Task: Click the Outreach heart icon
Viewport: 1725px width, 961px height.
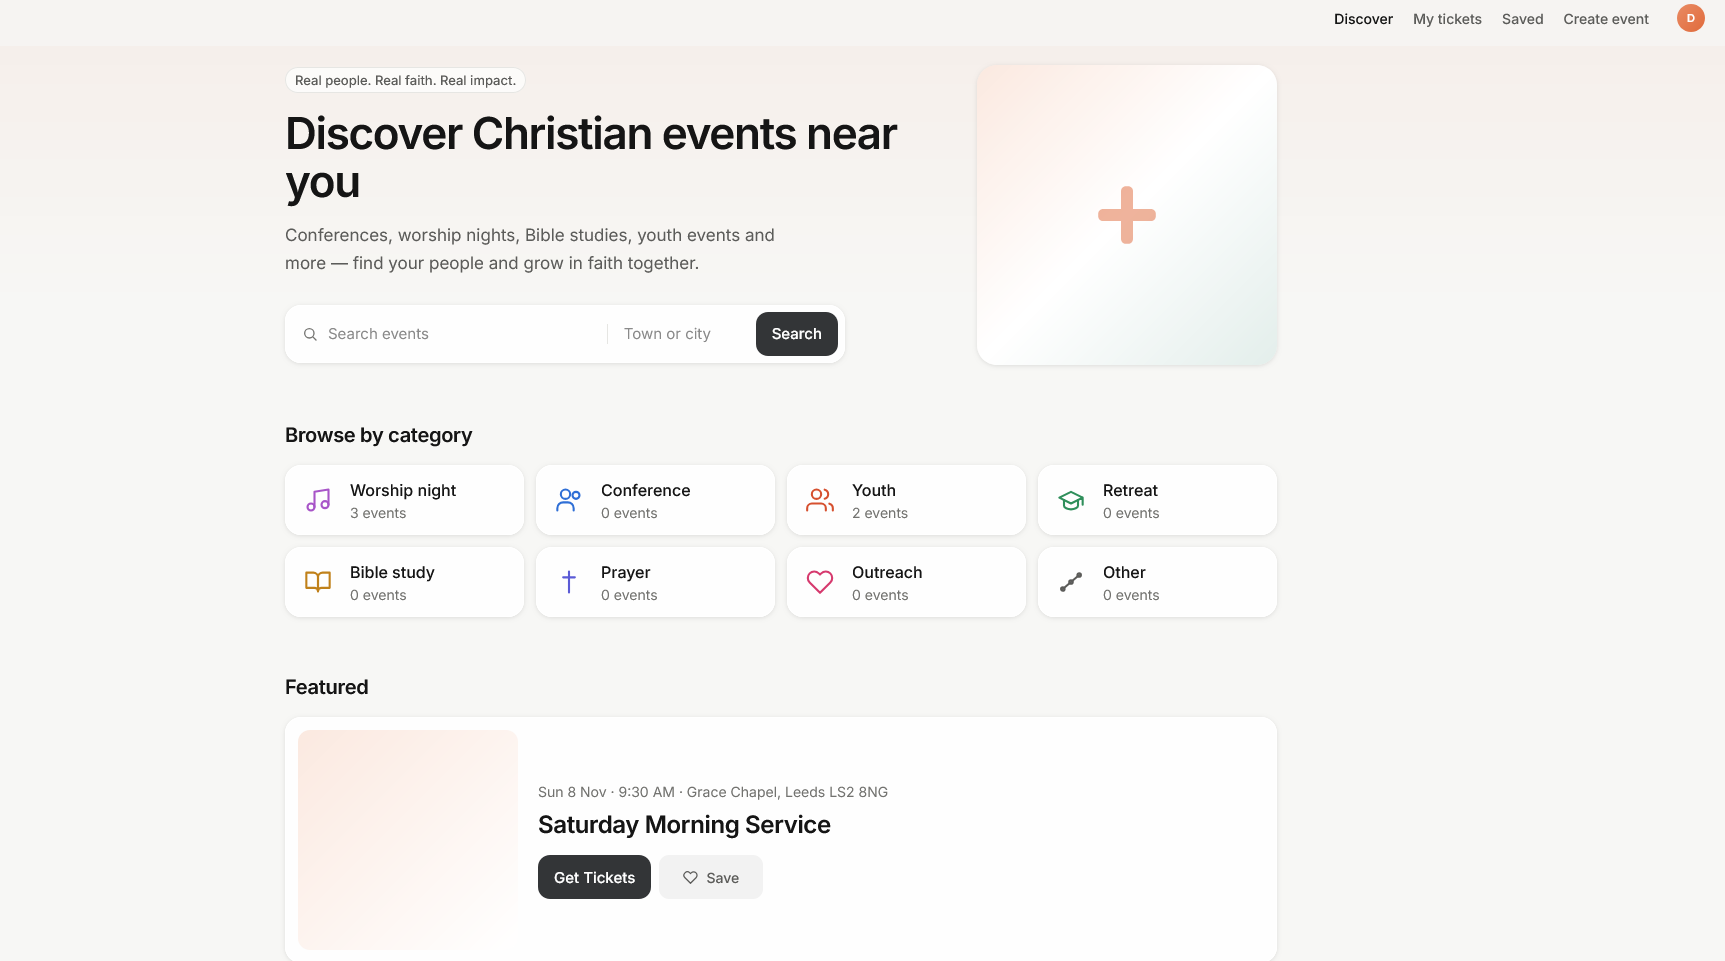Action: pos(820,582)
